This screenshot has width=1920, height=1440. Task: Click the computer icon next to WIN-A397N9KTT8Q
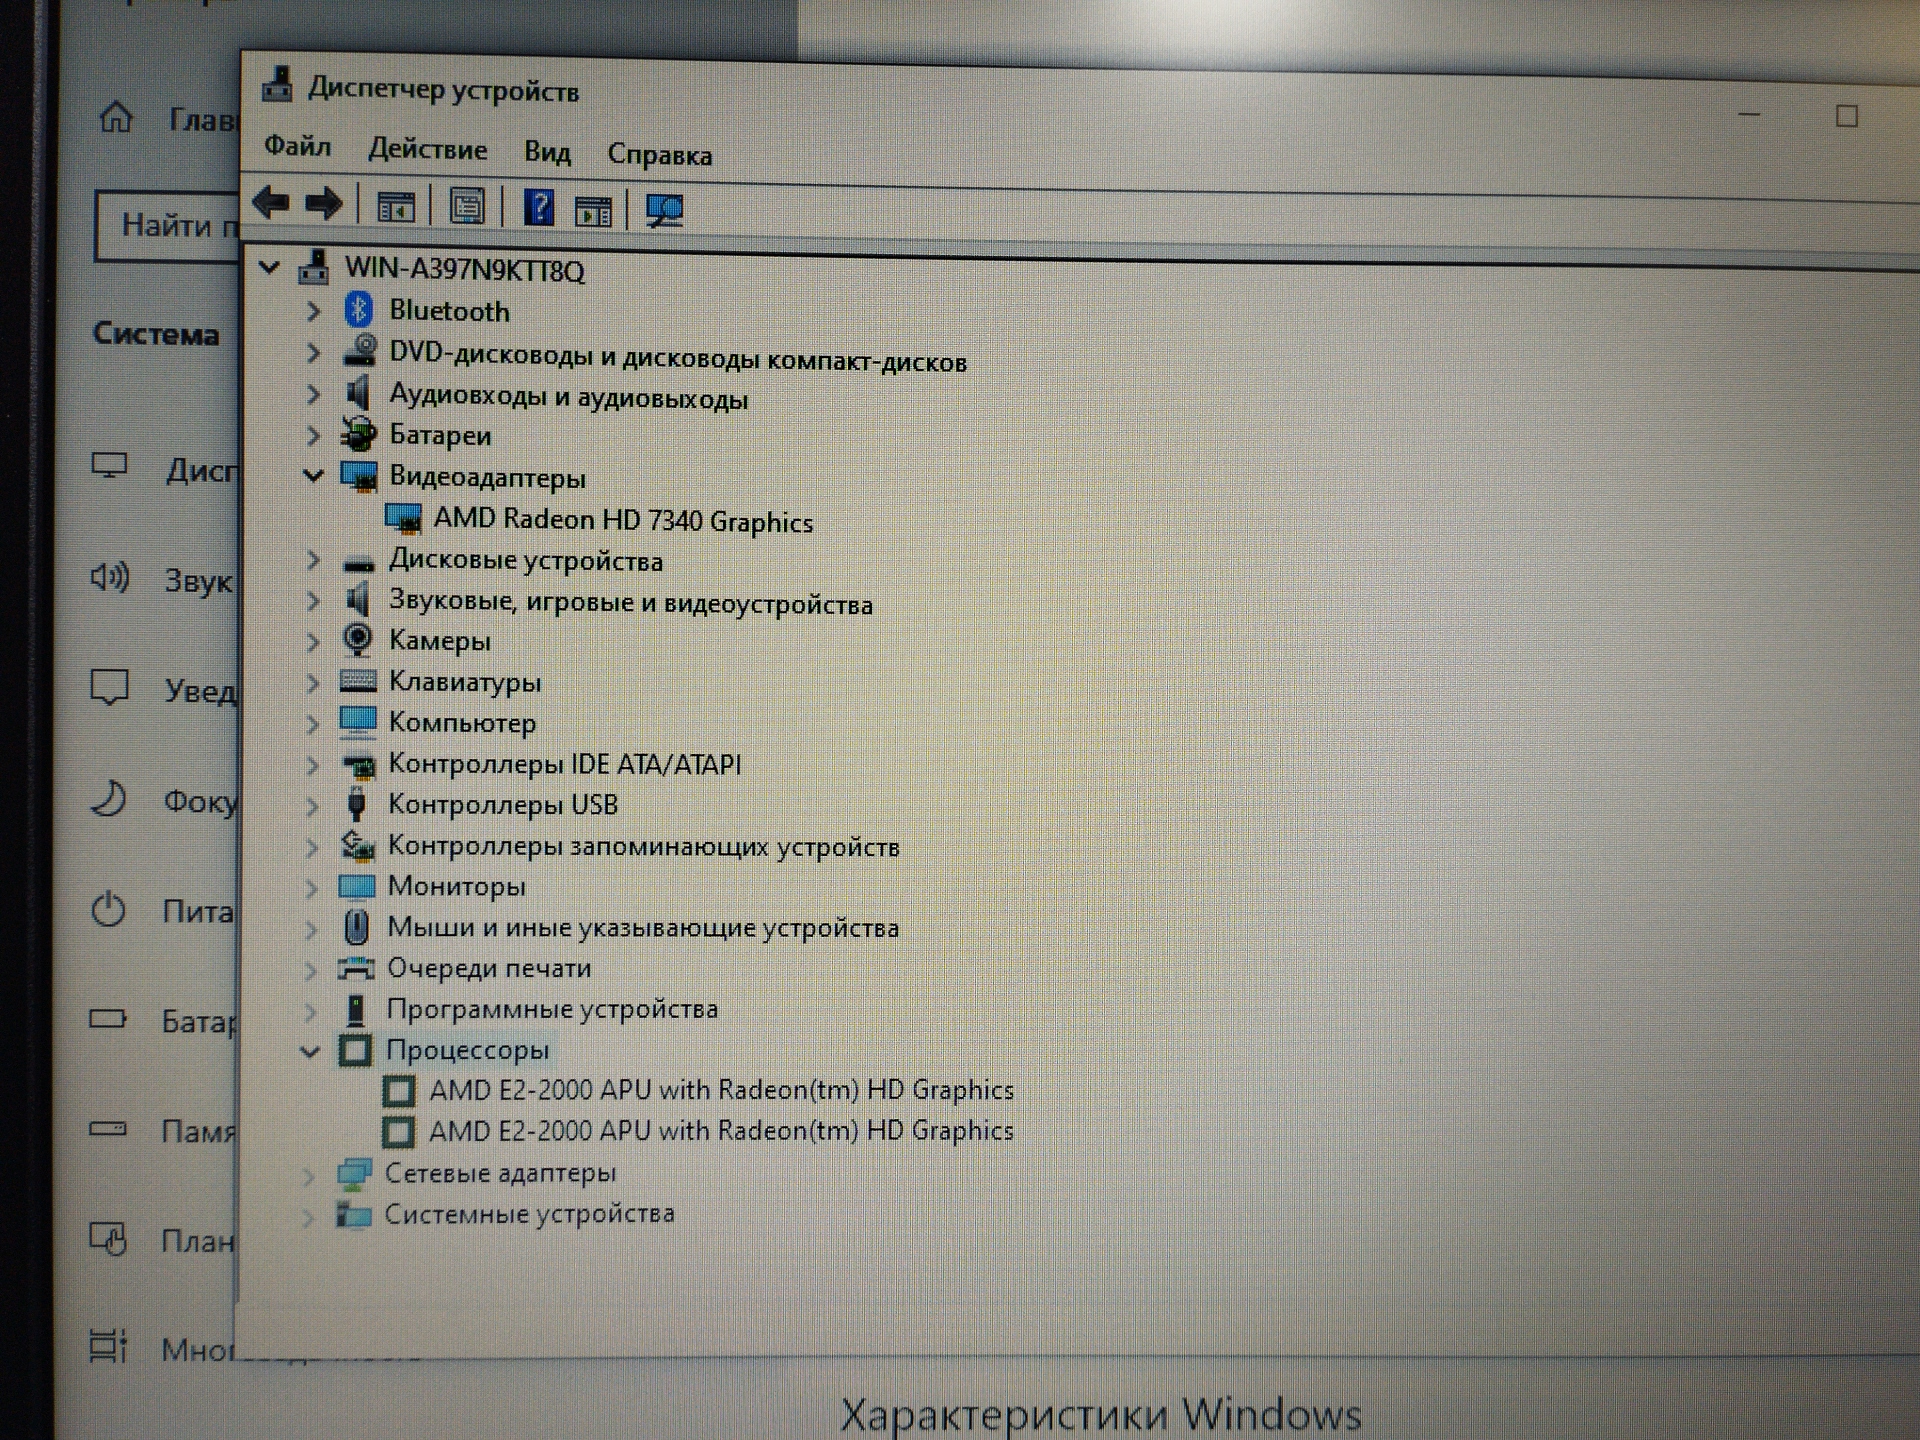click(313, 267)
